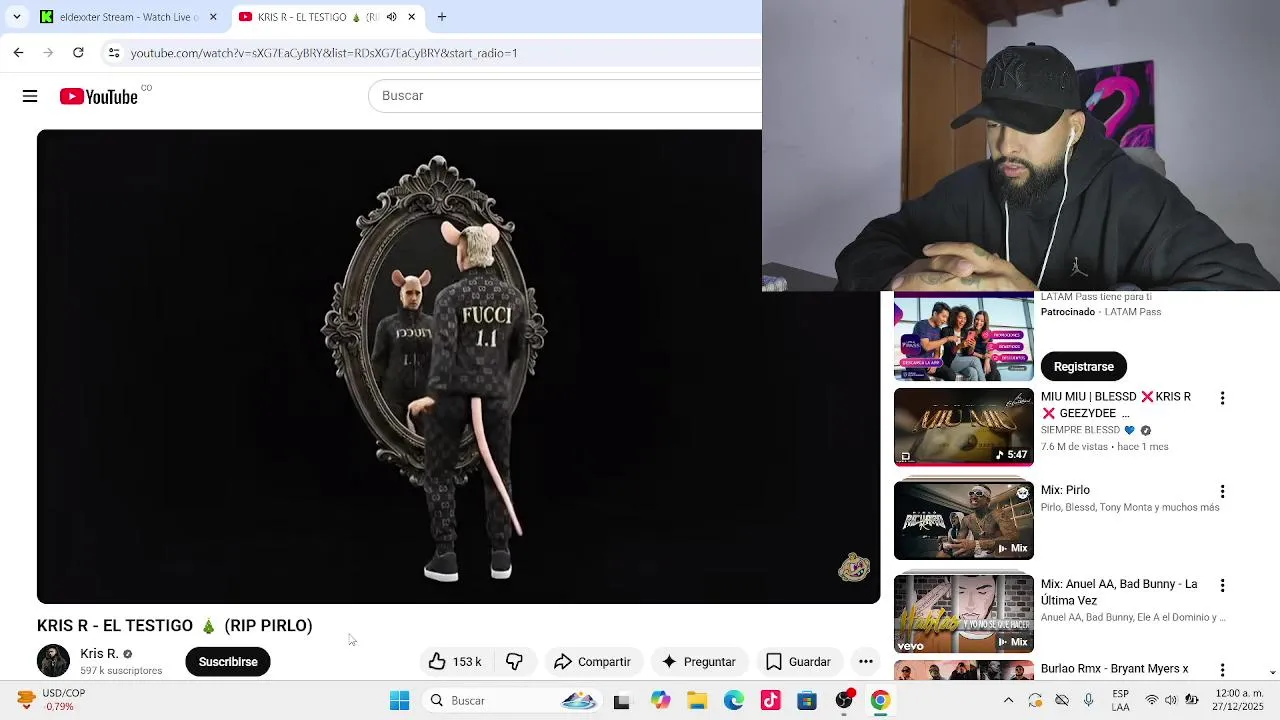This screenshot has height=720, width=1280.
Task: Subscribe using the Suscribirse button
Action: point(228,661)
